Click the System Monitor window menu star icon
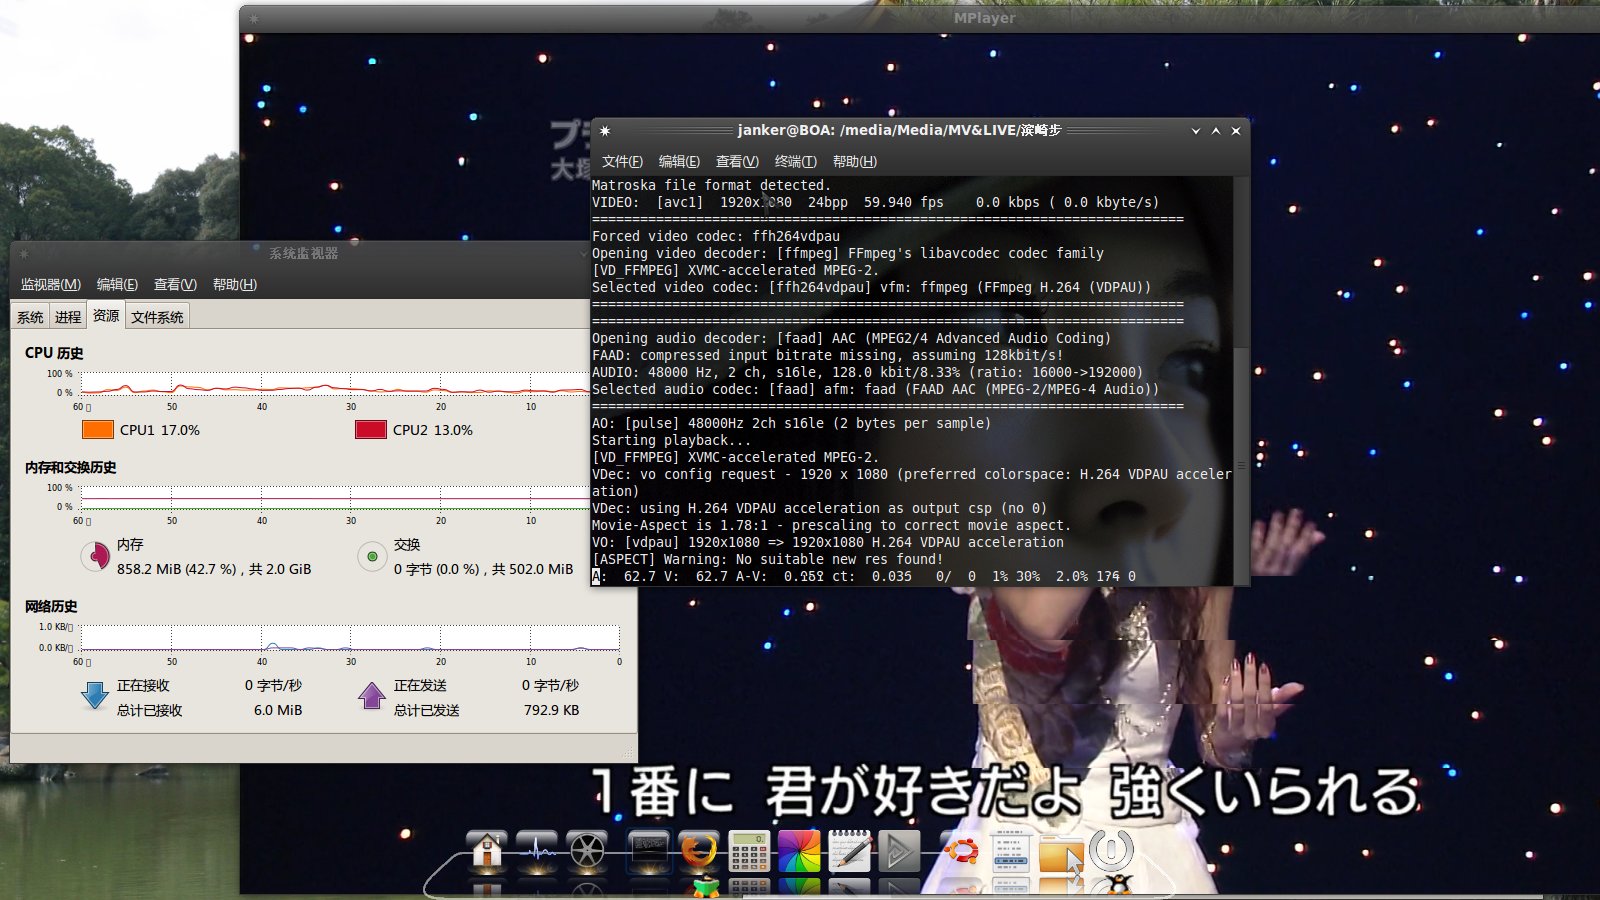This screenshot has width=1600, height=900. pos(24,253)
